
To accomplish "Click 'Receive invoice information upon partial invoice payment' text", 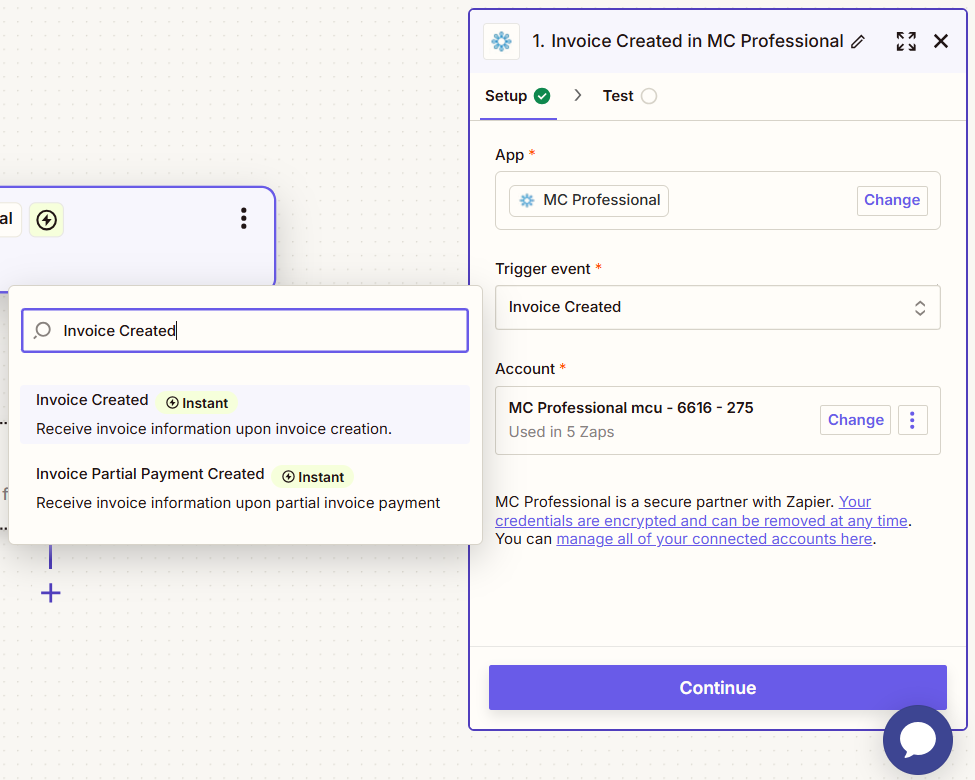I will point(238,503).
